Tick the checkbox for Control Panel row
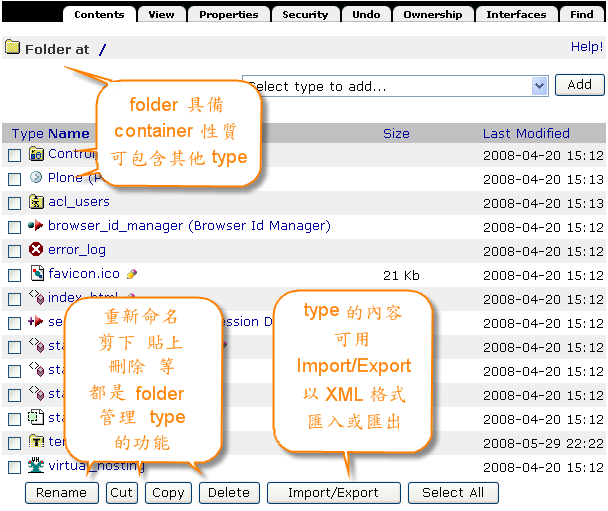 (15, 155)
